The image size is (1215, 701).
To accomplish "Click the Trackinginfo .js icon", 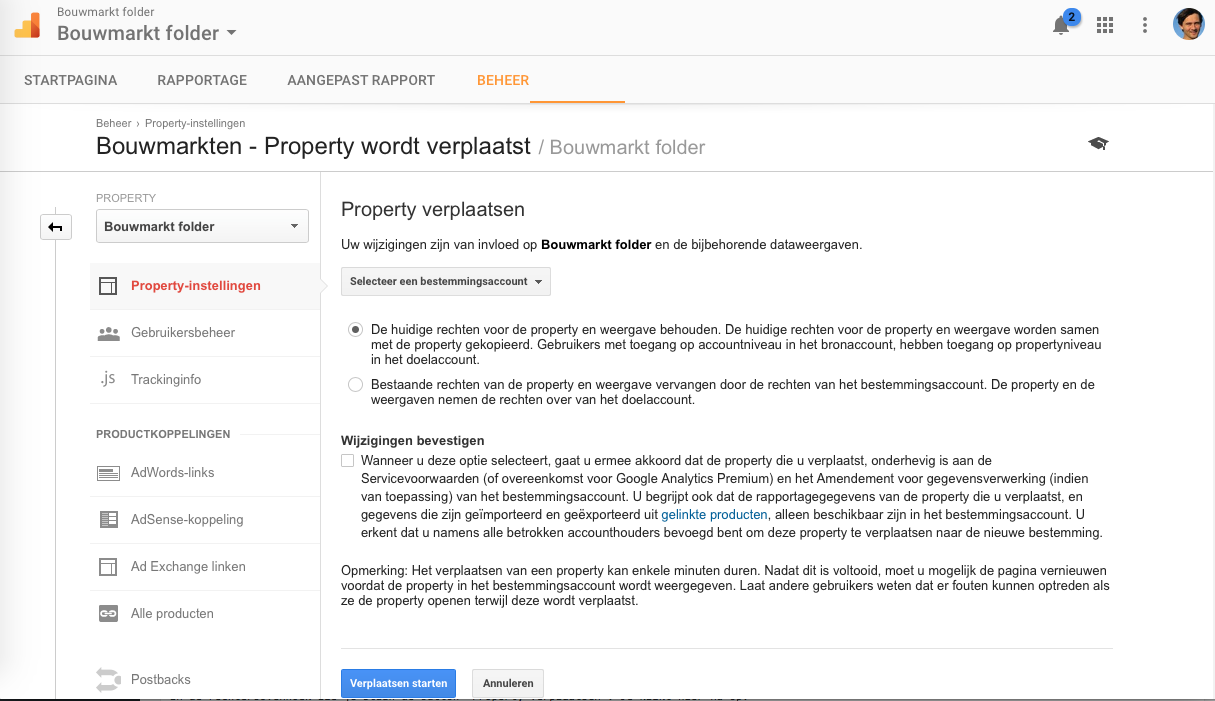I will 109,379.
